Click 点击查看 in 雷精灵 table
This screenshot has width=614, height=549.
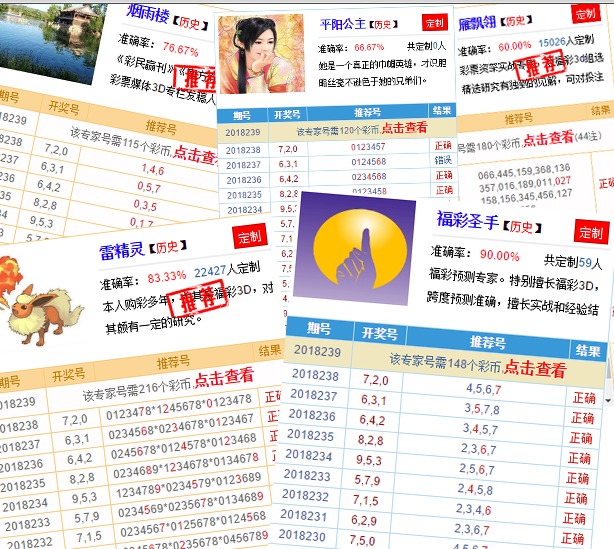point(224,377)
